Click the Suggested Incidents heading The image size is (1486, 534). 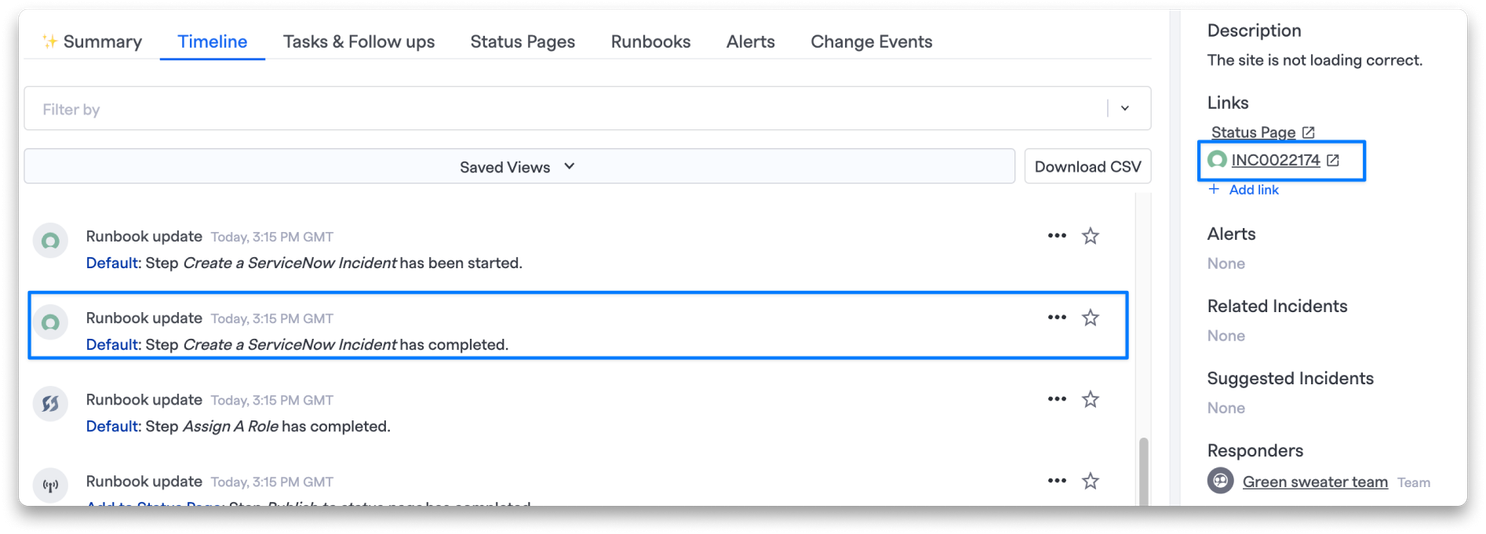(x=1290, y=378)
